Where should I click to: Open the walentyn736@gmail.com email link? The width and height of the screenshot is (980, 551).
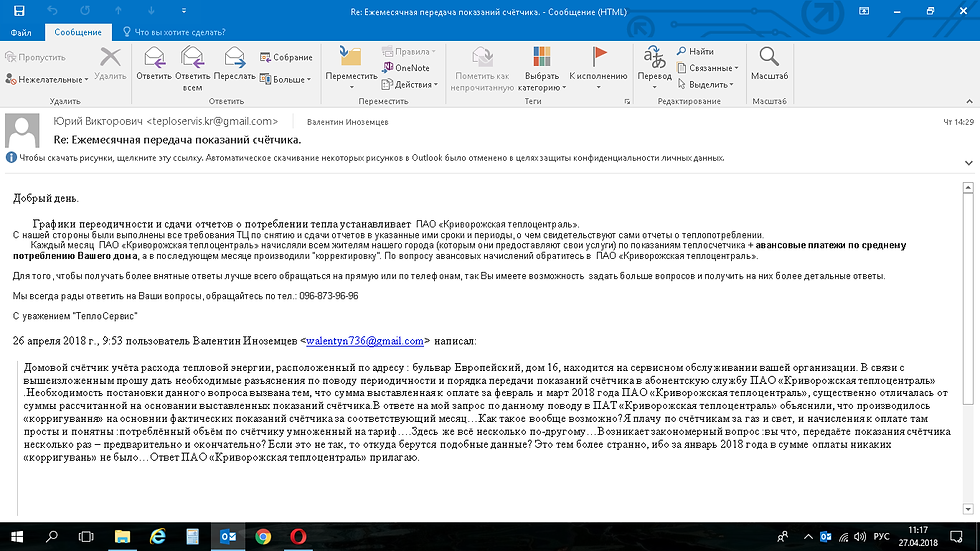pos(365,341)
